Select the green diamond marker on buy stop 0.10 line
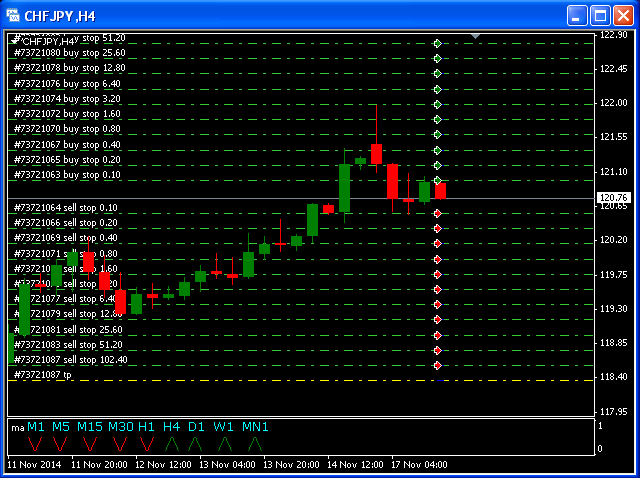Viewport: 640px width, 480px height. coord(437,181)
